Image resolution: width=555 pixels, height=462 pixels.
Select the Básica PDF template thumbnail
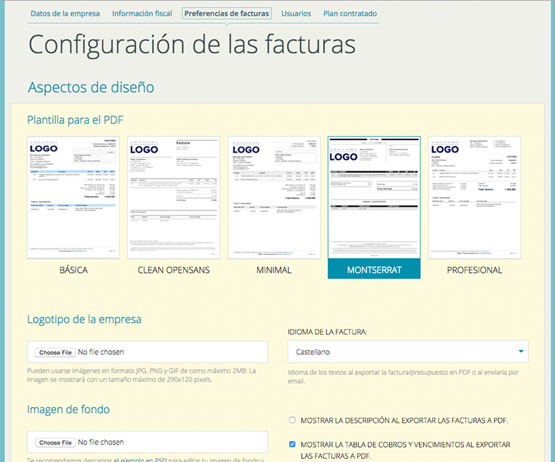click(73, 197)
